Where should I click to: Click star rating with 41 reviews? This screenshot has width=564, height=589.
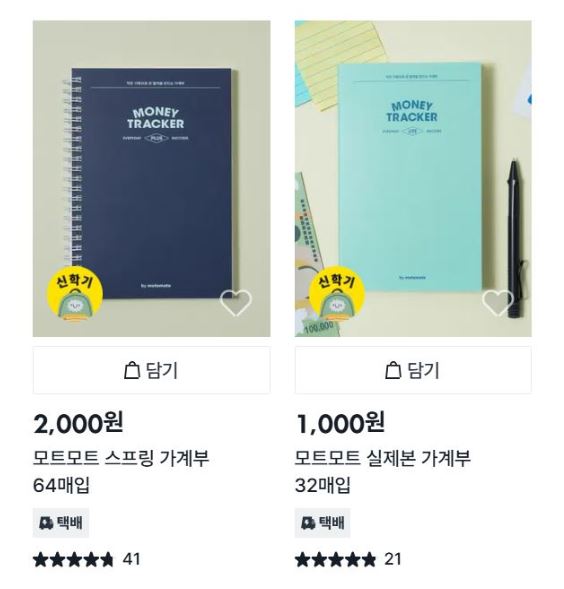[x=73, y=559]
